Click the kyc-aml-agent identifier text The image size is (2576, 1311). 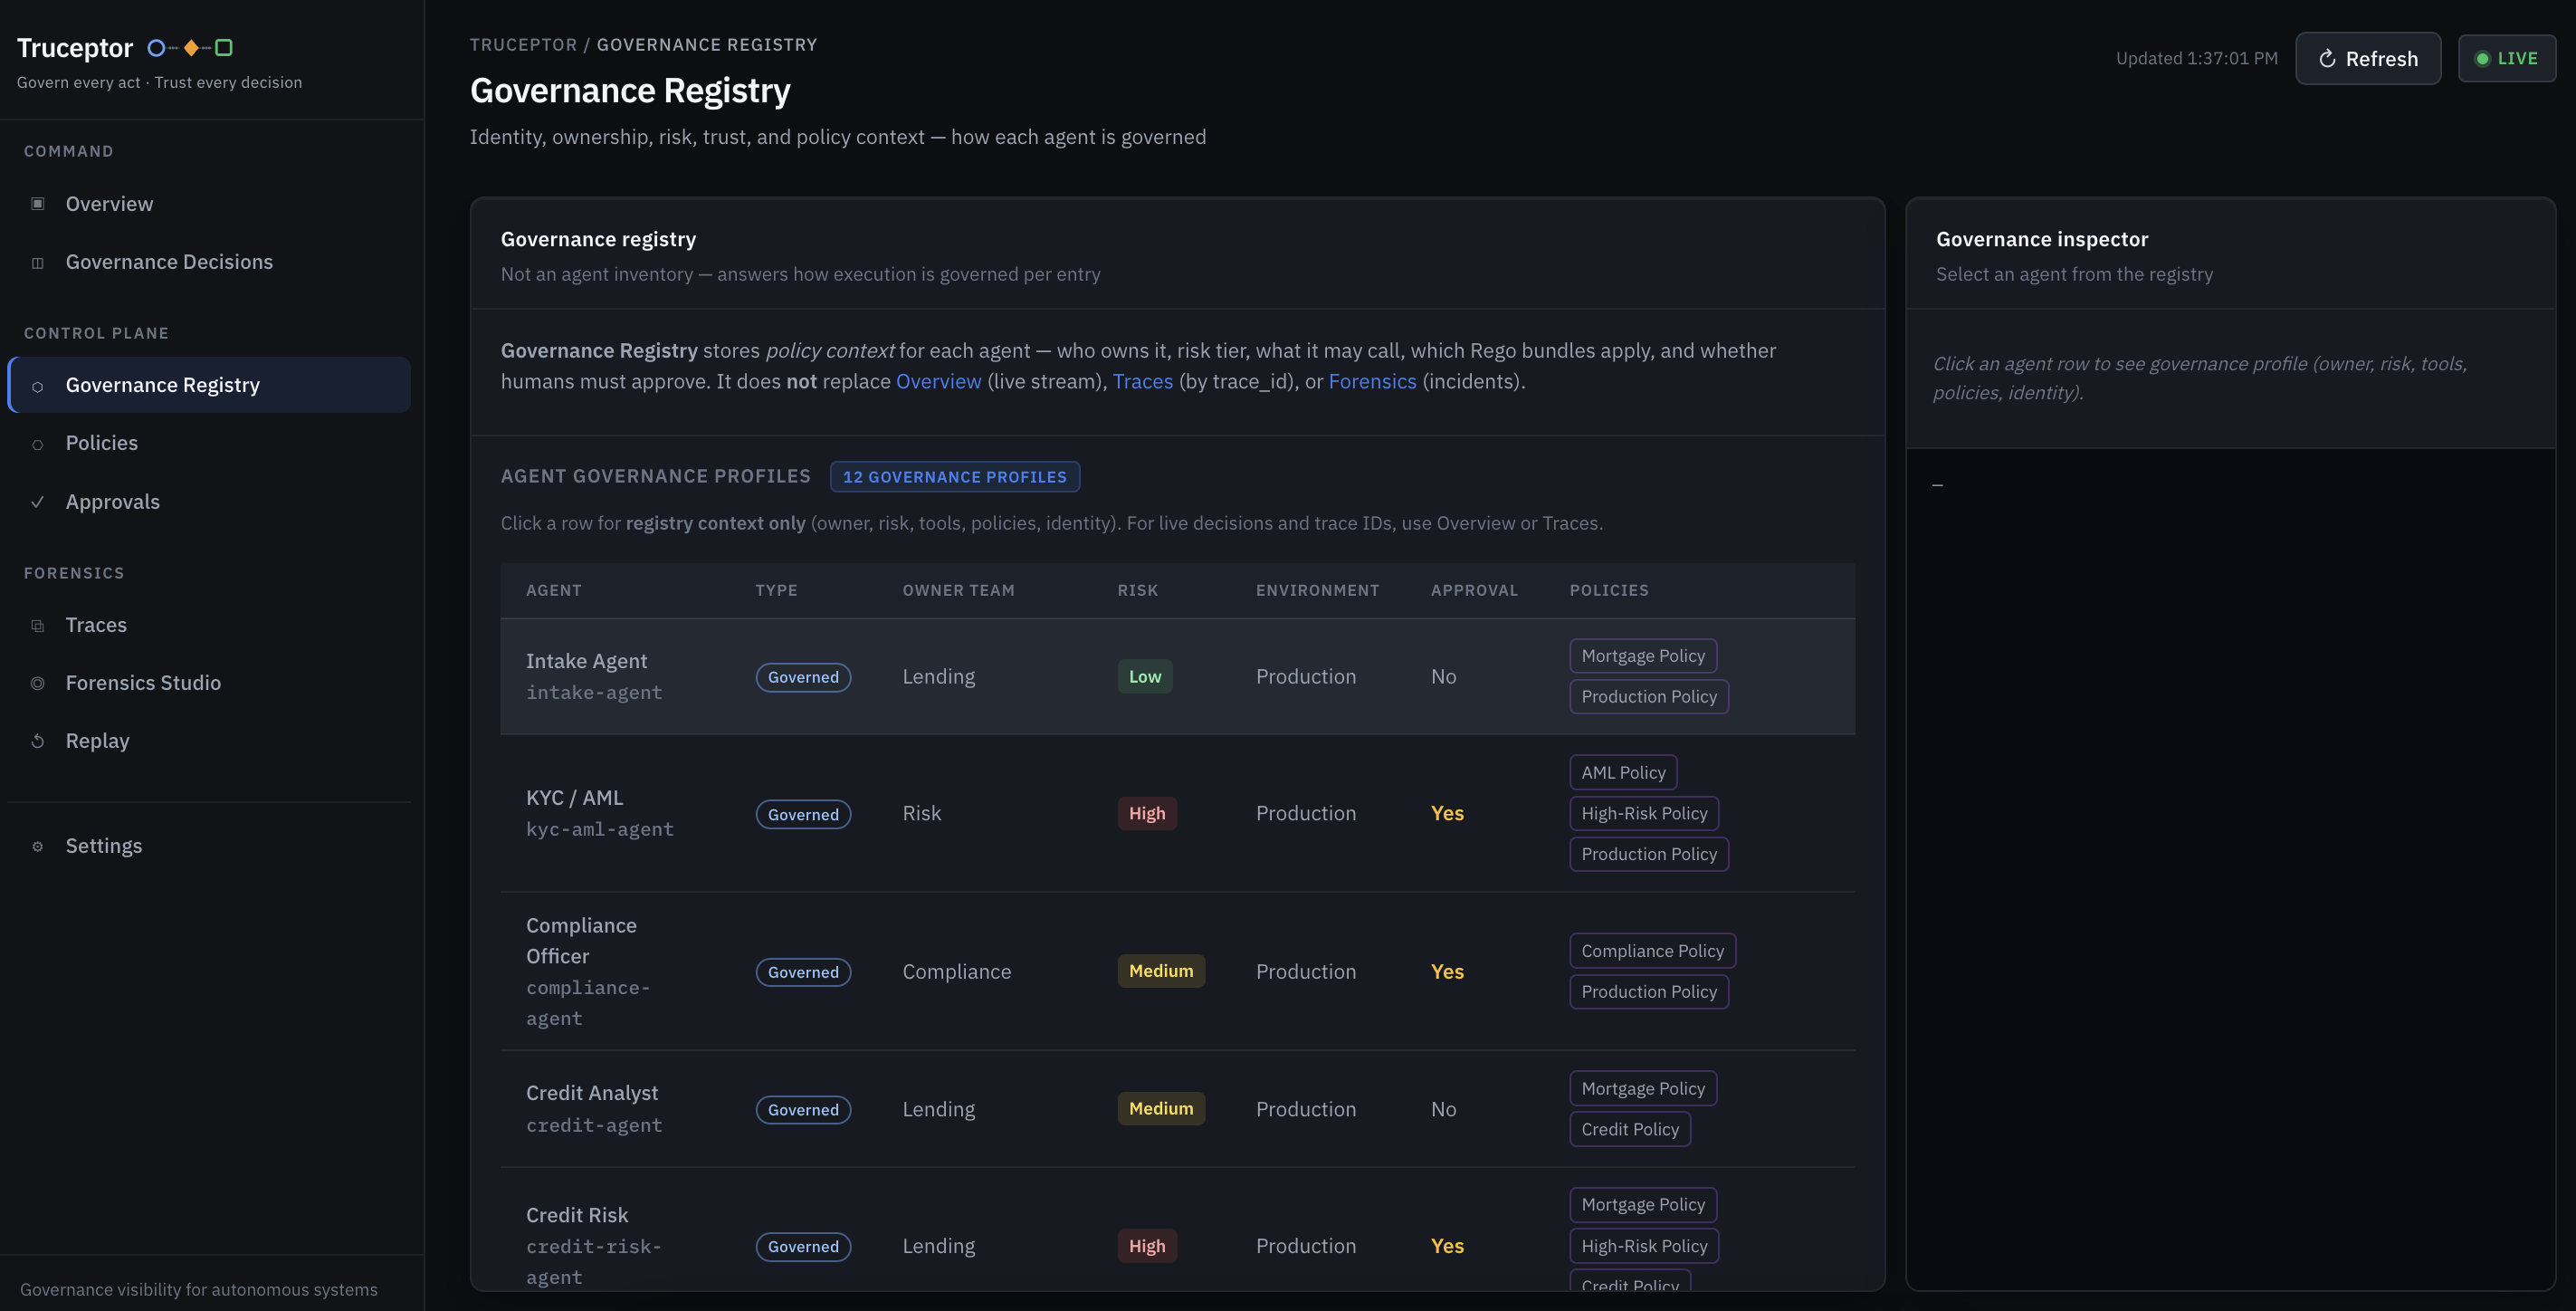pos(600,830)
